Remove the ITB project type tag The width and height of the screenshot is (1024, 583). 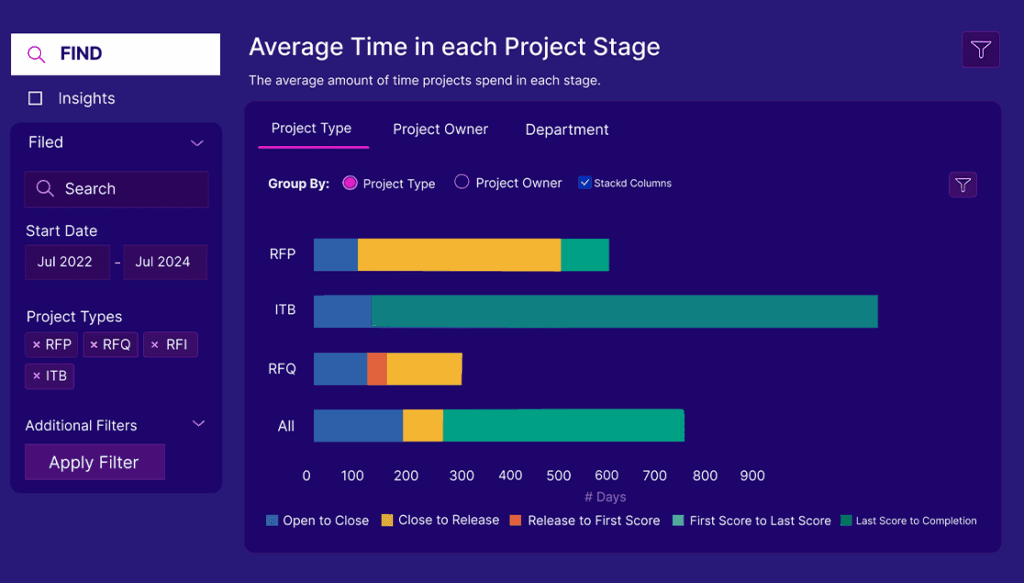pos(37,377)
